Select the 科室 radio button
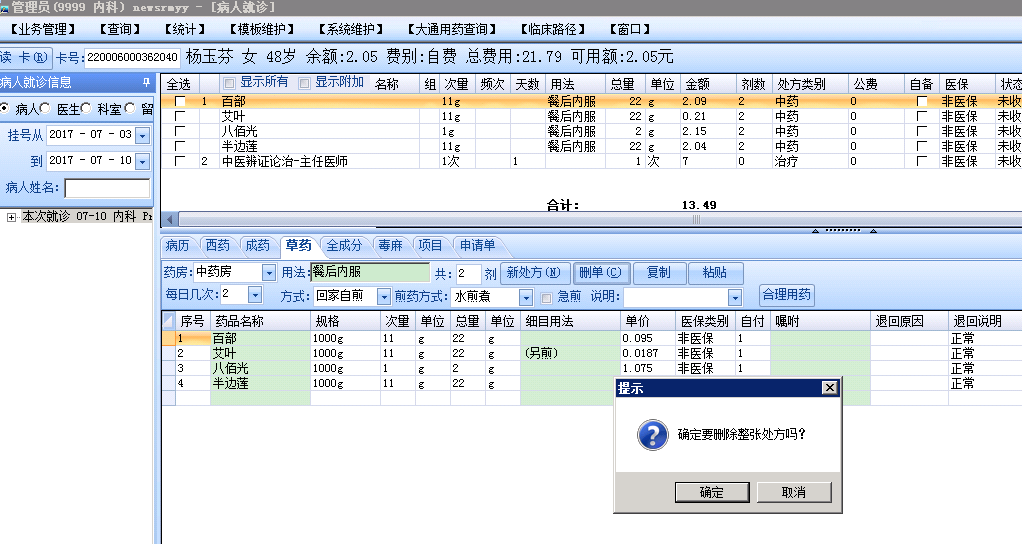This screenshot has height=544, width=1022. [85, 108]
